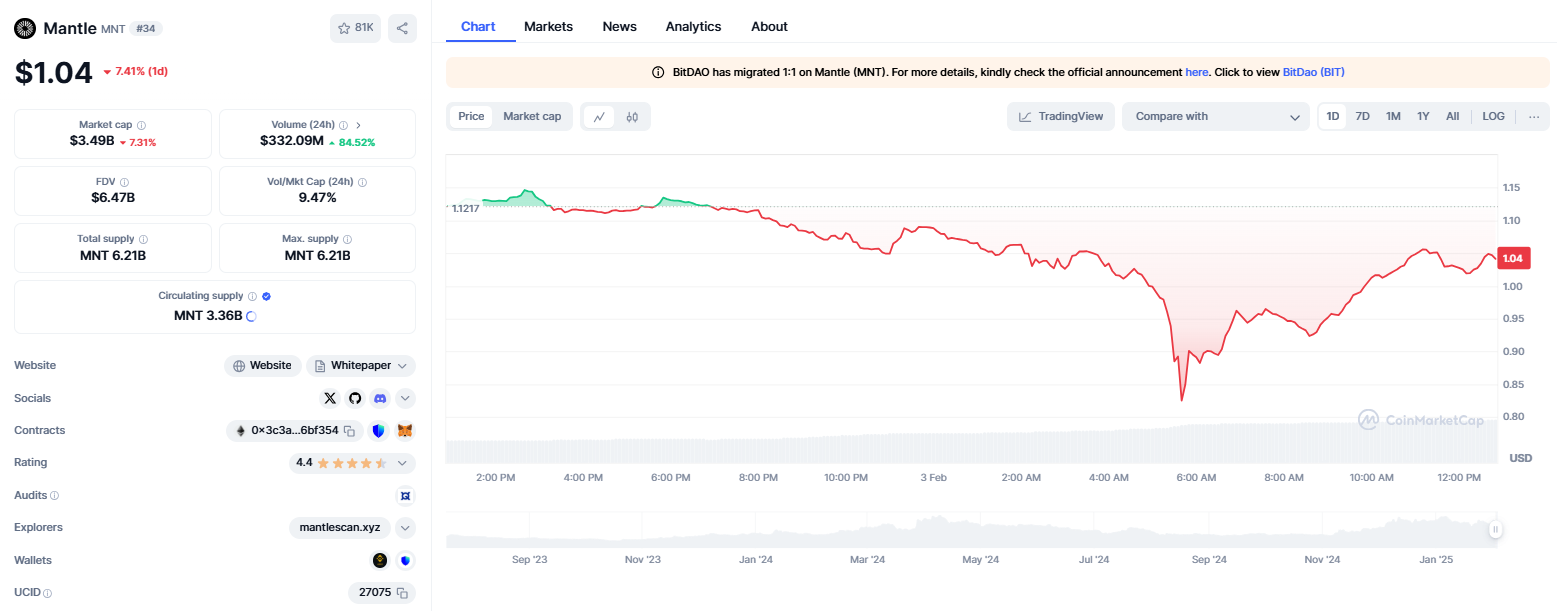Add Mantle to watchlist via star button
Screen dimensions: 1557x611
point(355,28)
